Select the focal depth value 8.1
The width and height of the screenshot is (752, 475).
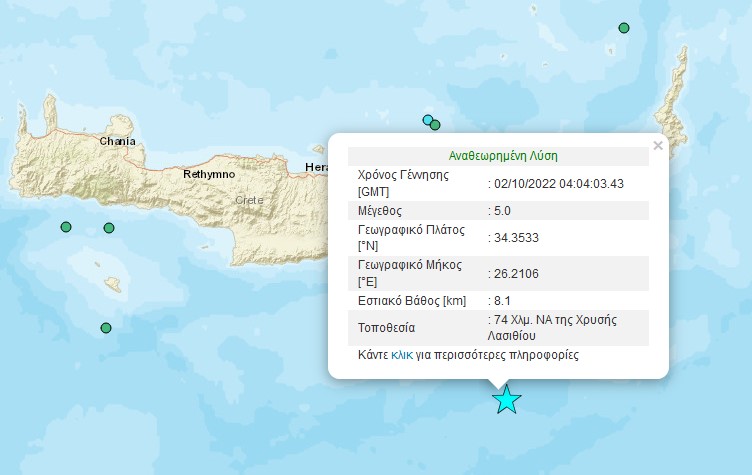coord(502,301)
